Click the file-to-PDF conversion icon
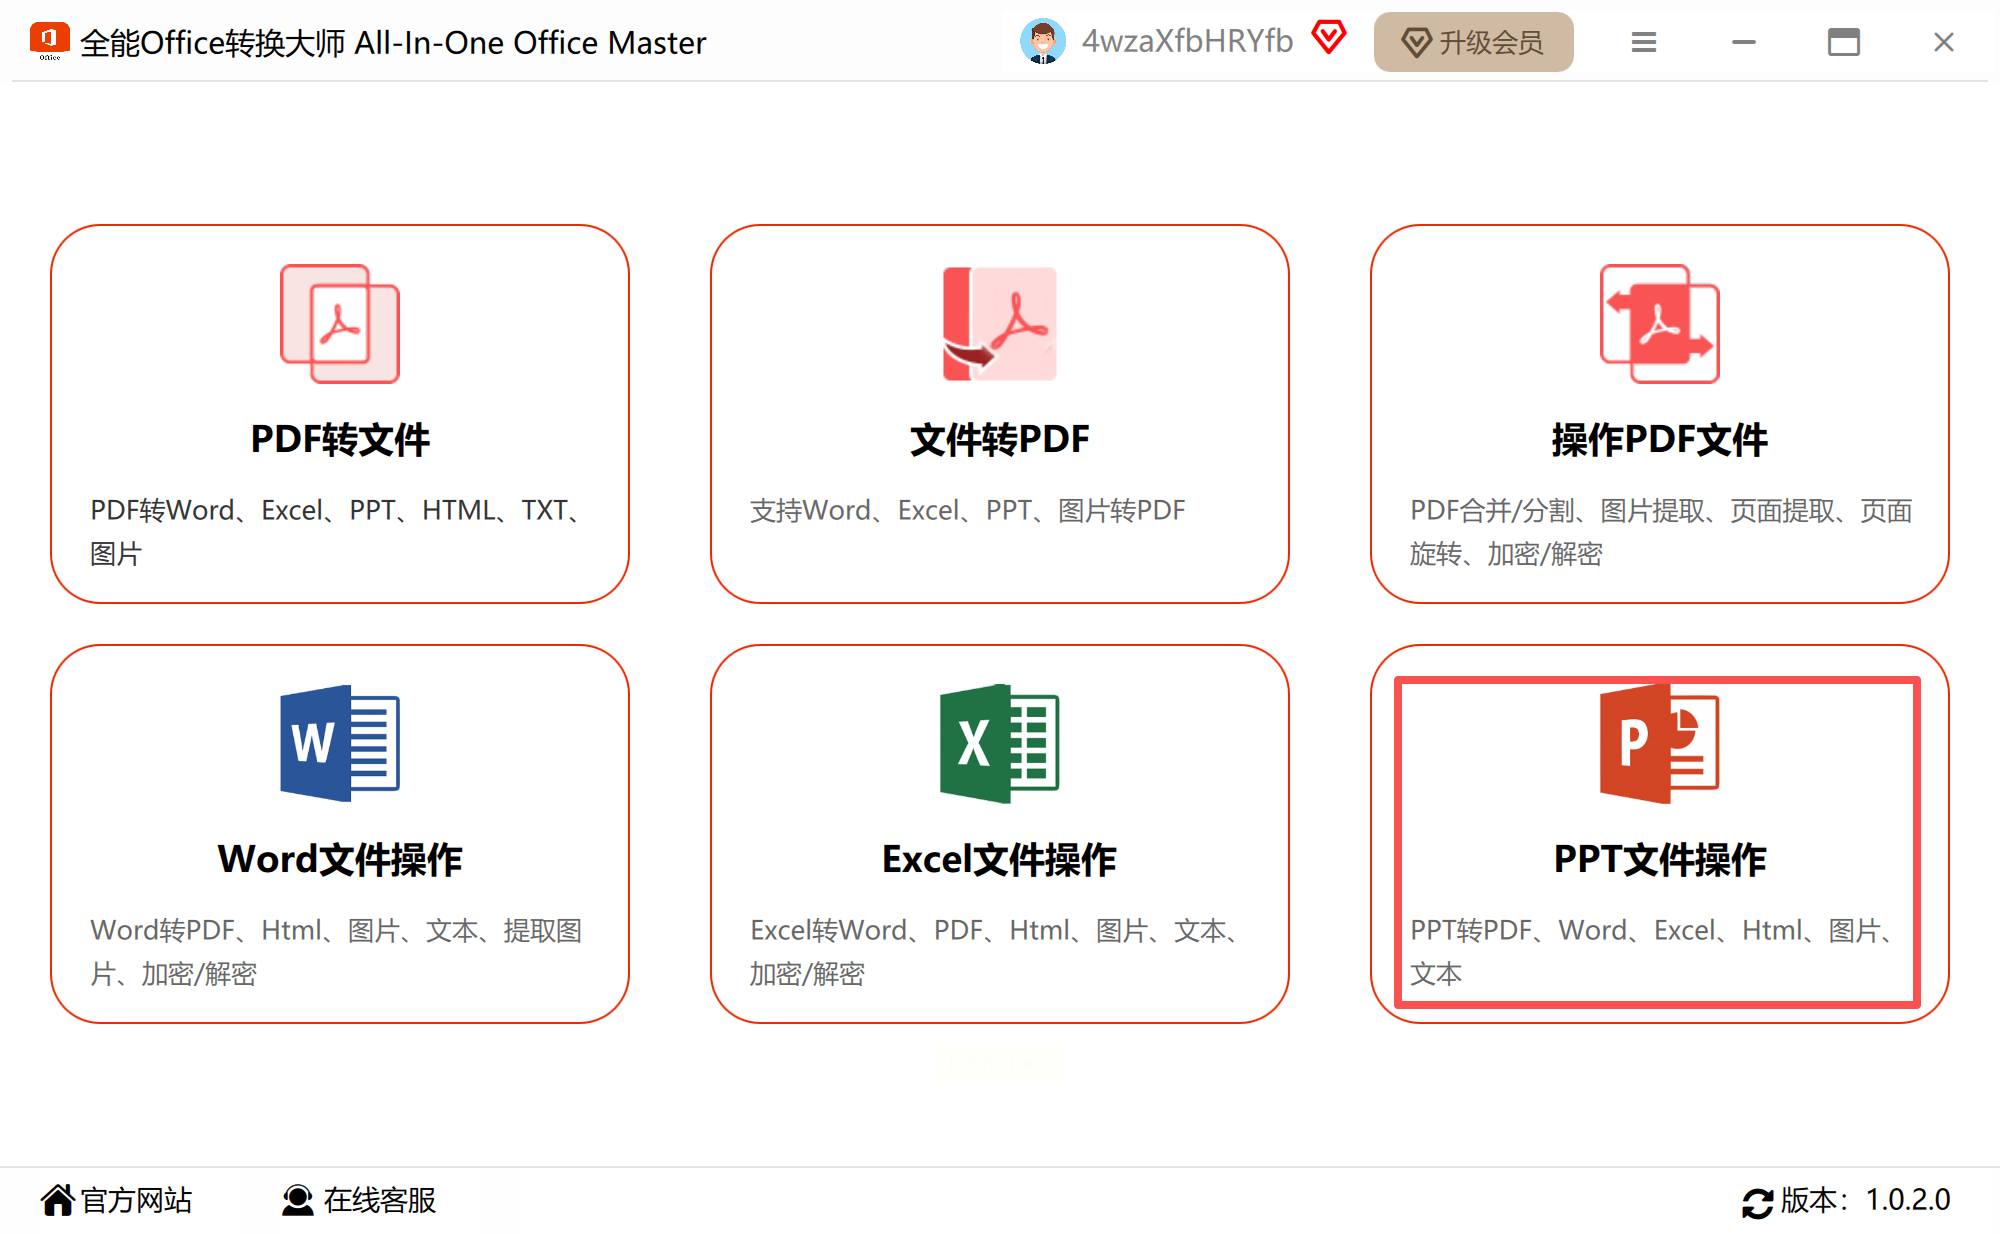2000x1234 pixels. [x=999, y=324]
